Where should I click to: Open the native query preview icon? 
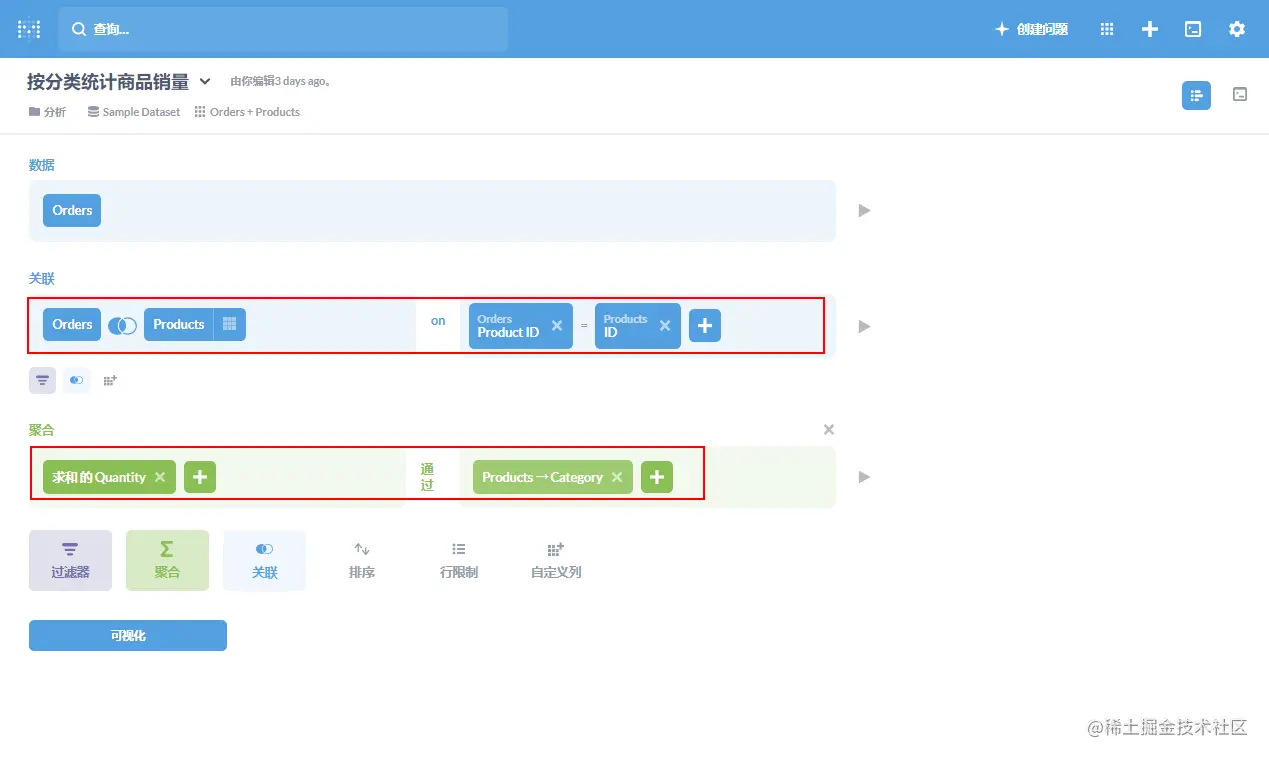tap(1240, 94)
